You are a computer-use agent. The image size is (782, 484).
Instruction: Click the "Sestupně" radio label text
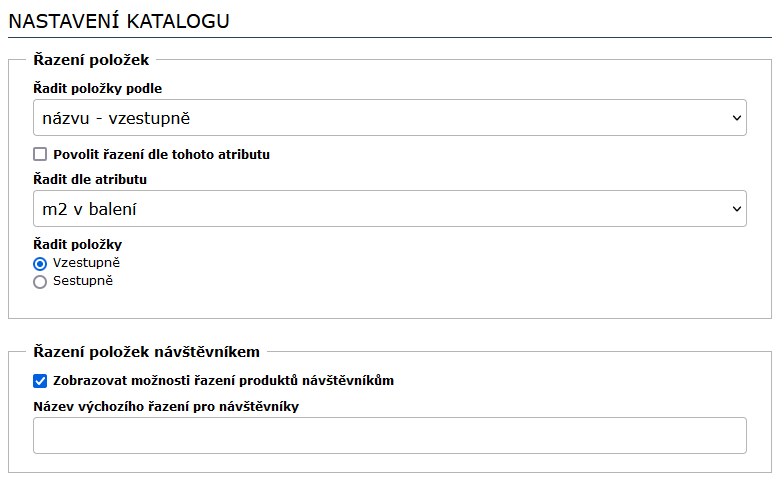coord(83,281)
